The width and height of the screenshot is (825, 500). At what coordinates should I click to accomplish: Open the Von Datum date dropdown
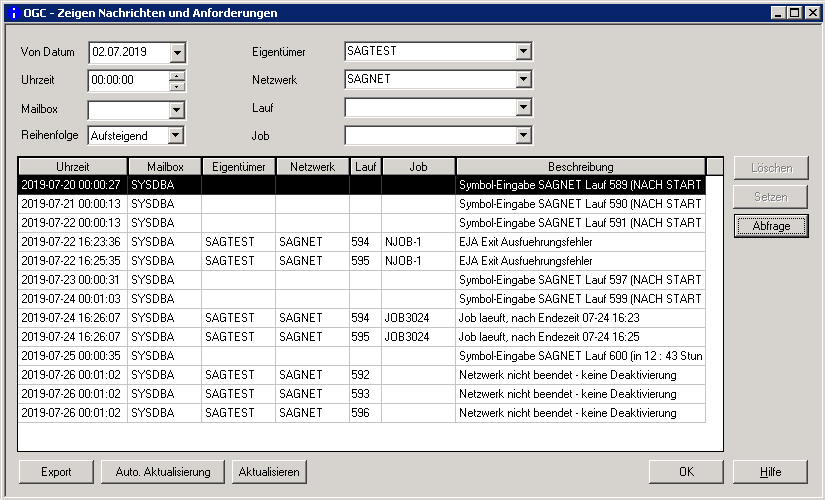coord(177,52)
